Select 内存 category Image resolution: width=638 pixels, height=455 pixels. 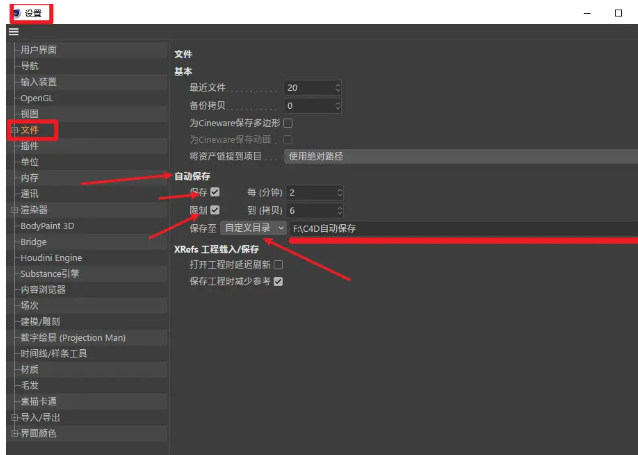click(29, 178)
